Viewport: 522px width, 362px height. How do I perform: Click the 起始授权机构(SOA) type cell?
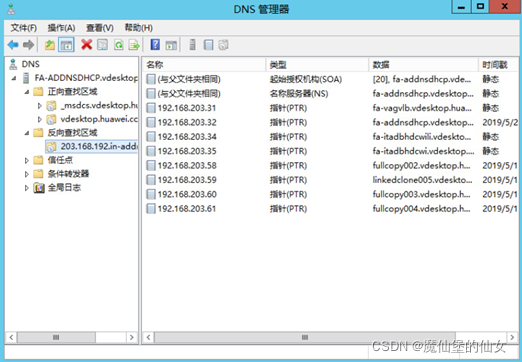pyautogui.click(x=306, y=79)
